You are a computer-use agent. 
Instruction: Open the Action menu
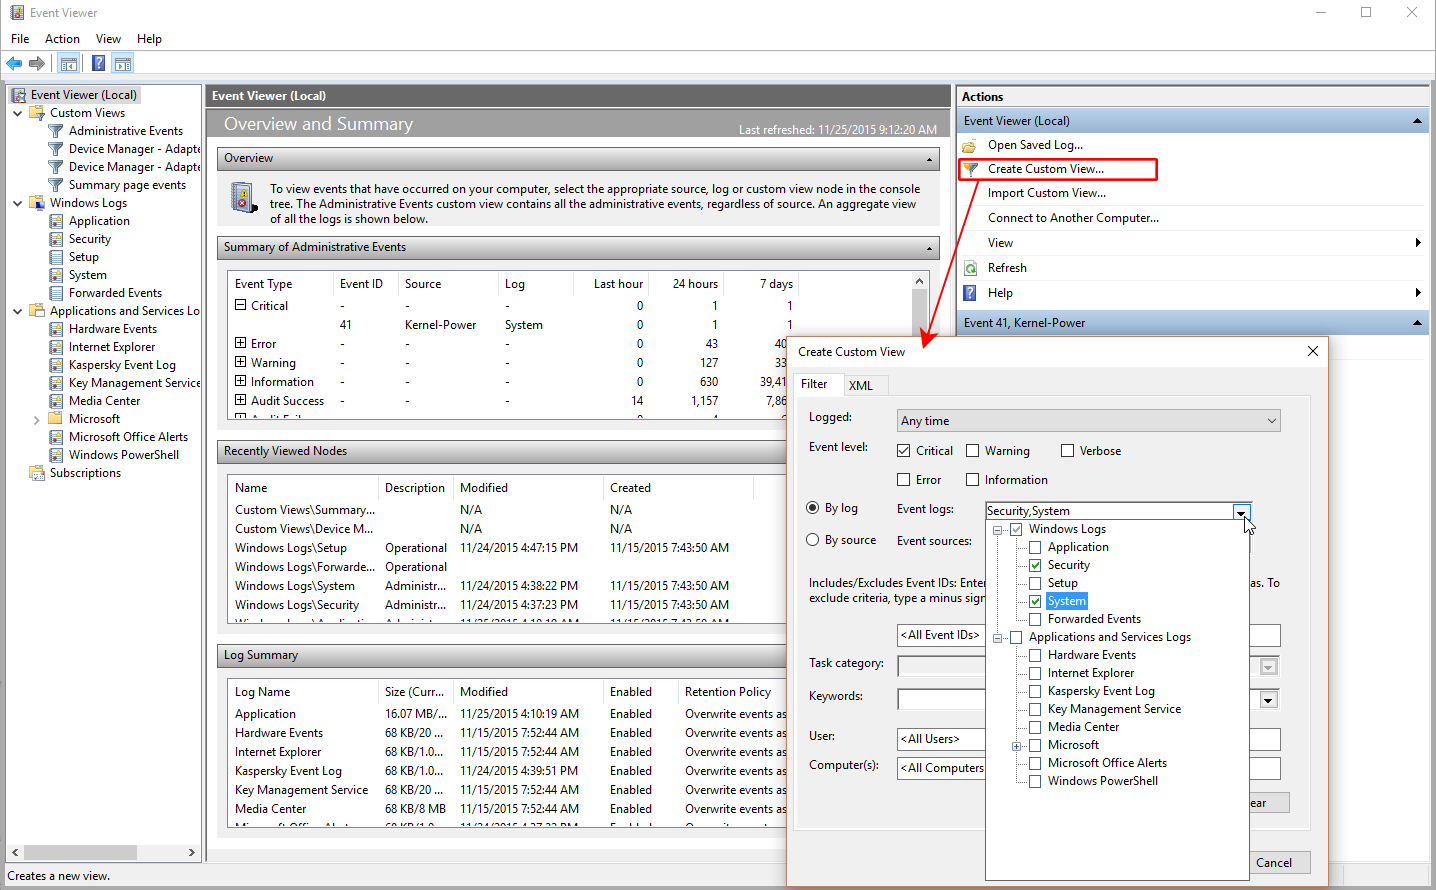[62, 38]
